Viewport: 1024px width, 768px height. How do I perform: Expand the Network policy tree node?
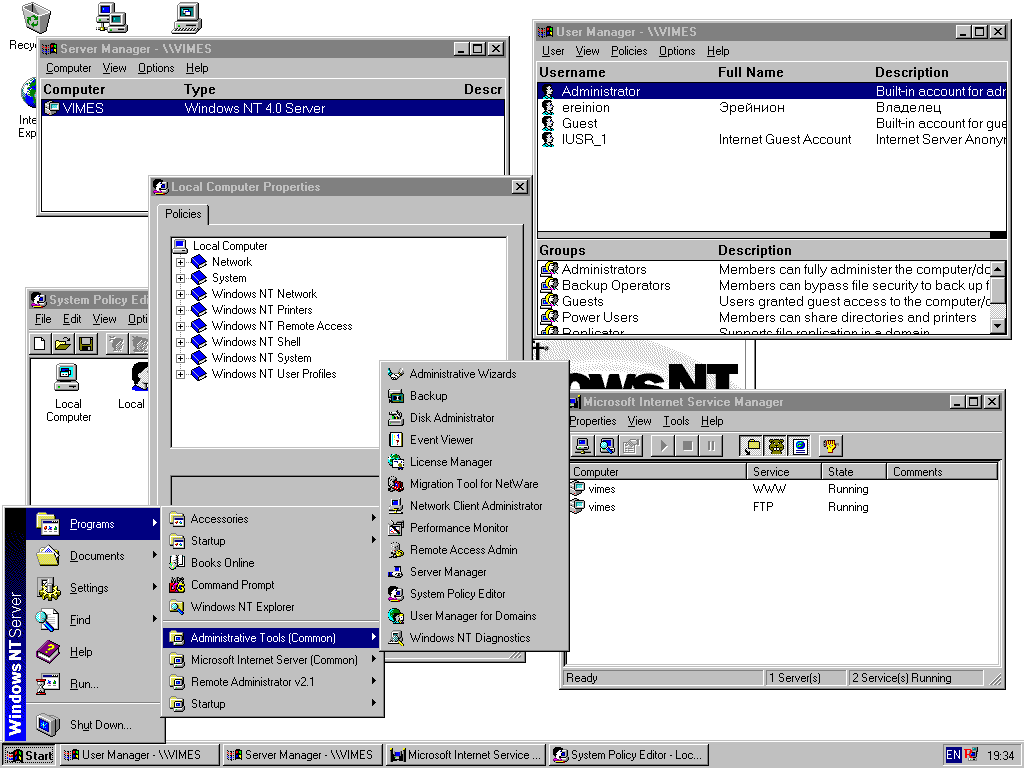[x=181, y=262]
